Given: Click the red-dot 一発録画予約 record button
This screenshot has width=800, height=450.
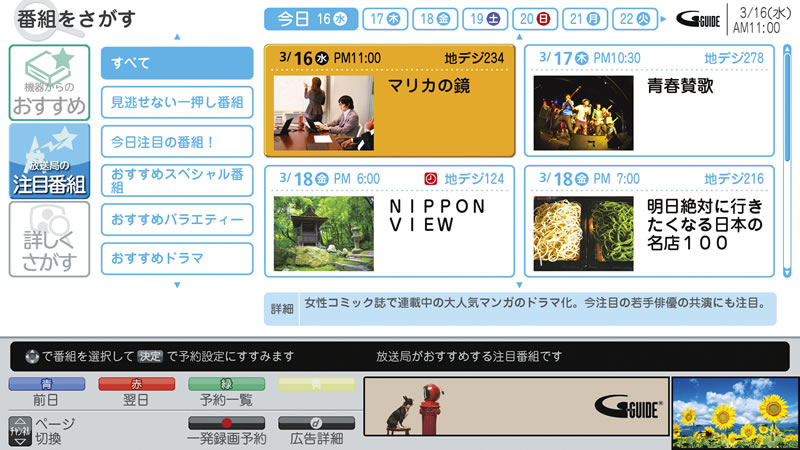Looking at the screenshot, I should [227, 423].
